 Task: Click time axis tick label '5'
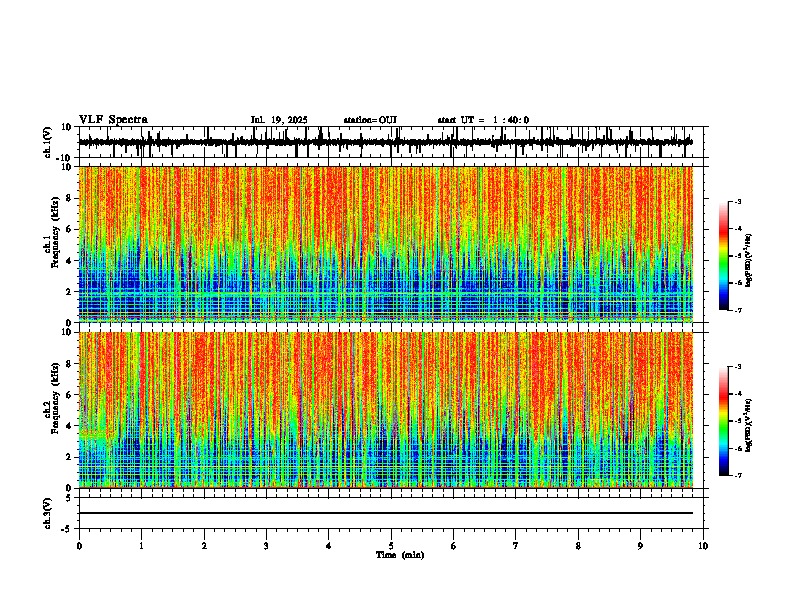pos(391,546)
